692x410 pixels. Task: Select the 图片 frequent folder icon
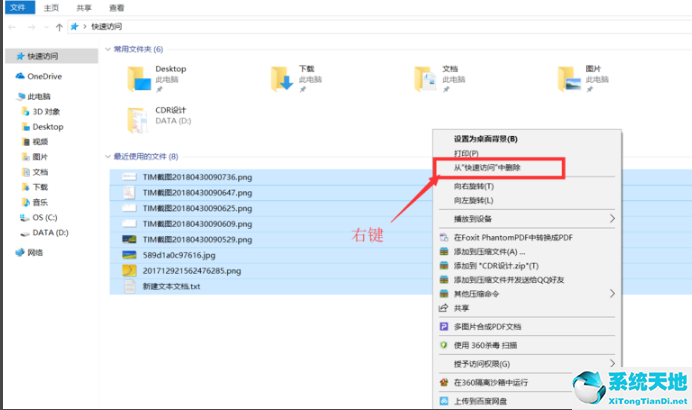tap(569, 79)
